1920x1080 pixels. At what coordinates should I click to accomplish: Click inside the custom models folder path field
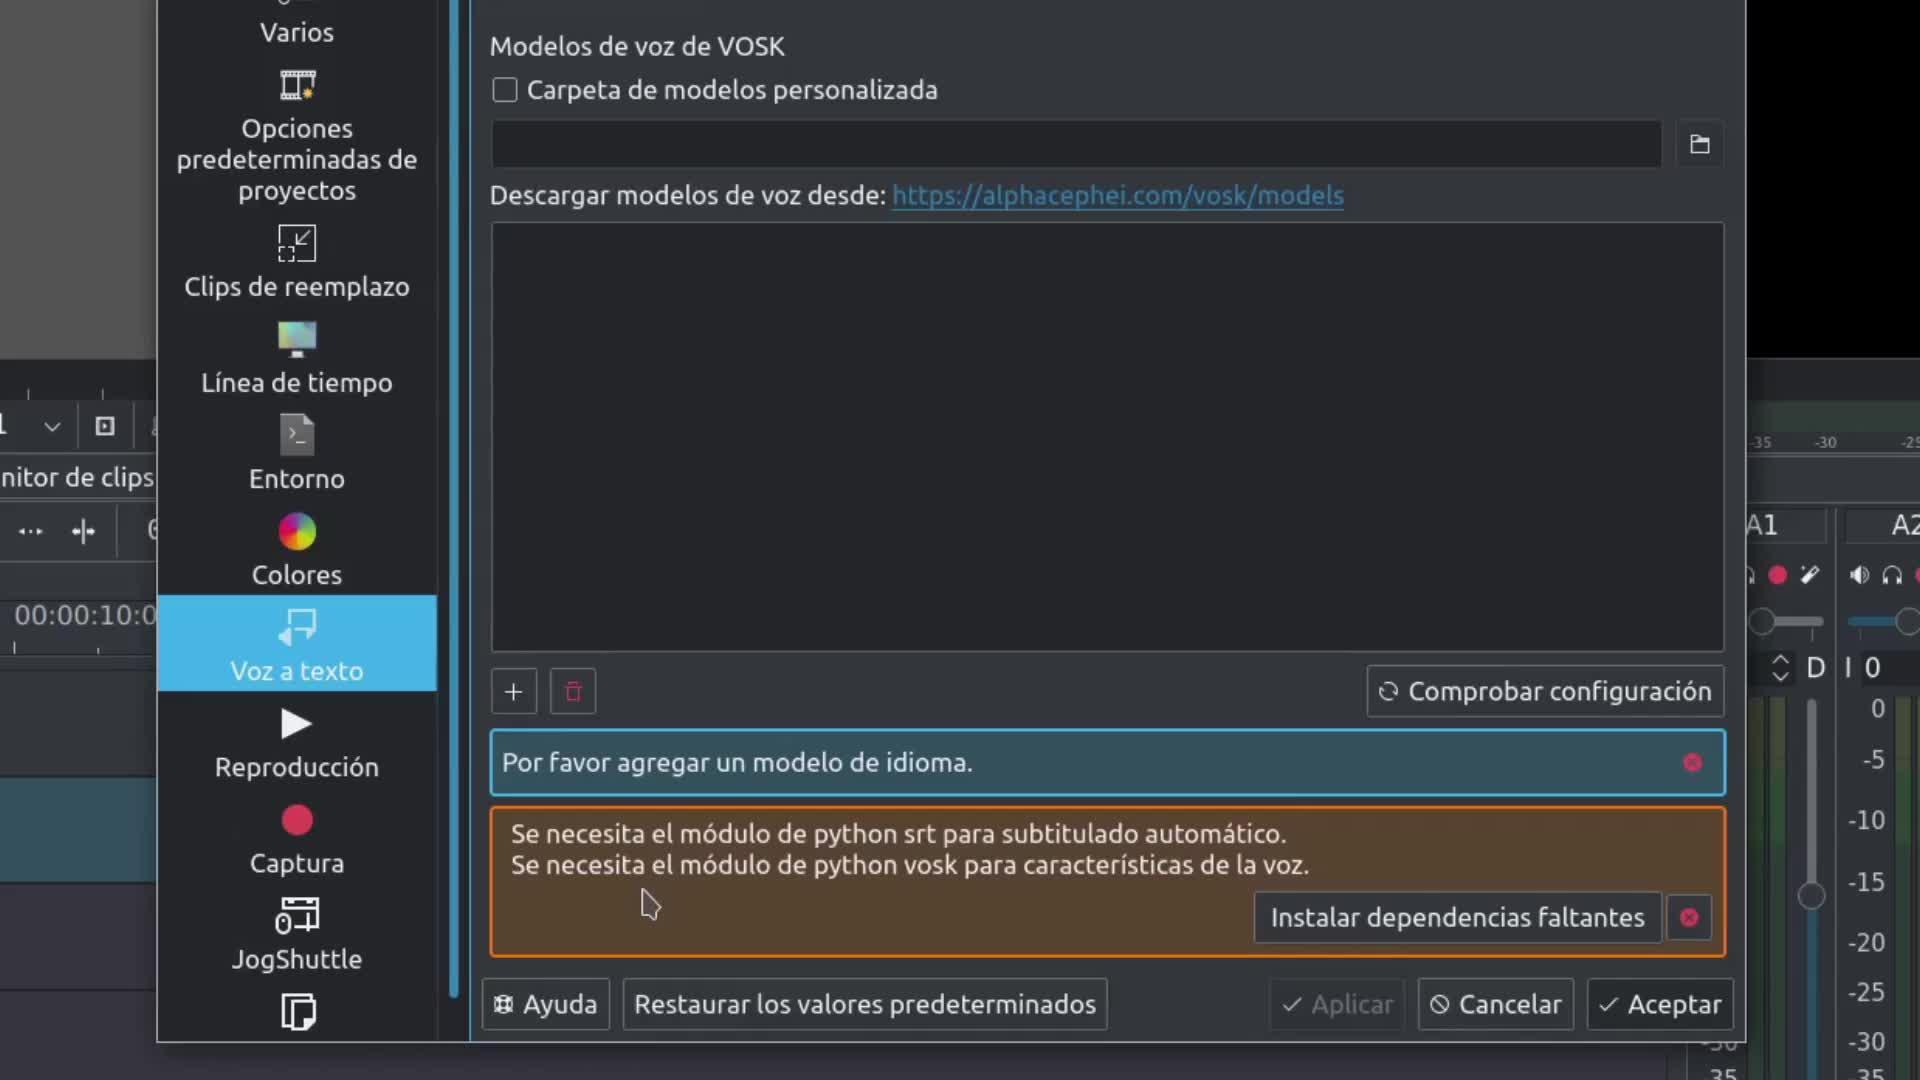coord(1075,144)
